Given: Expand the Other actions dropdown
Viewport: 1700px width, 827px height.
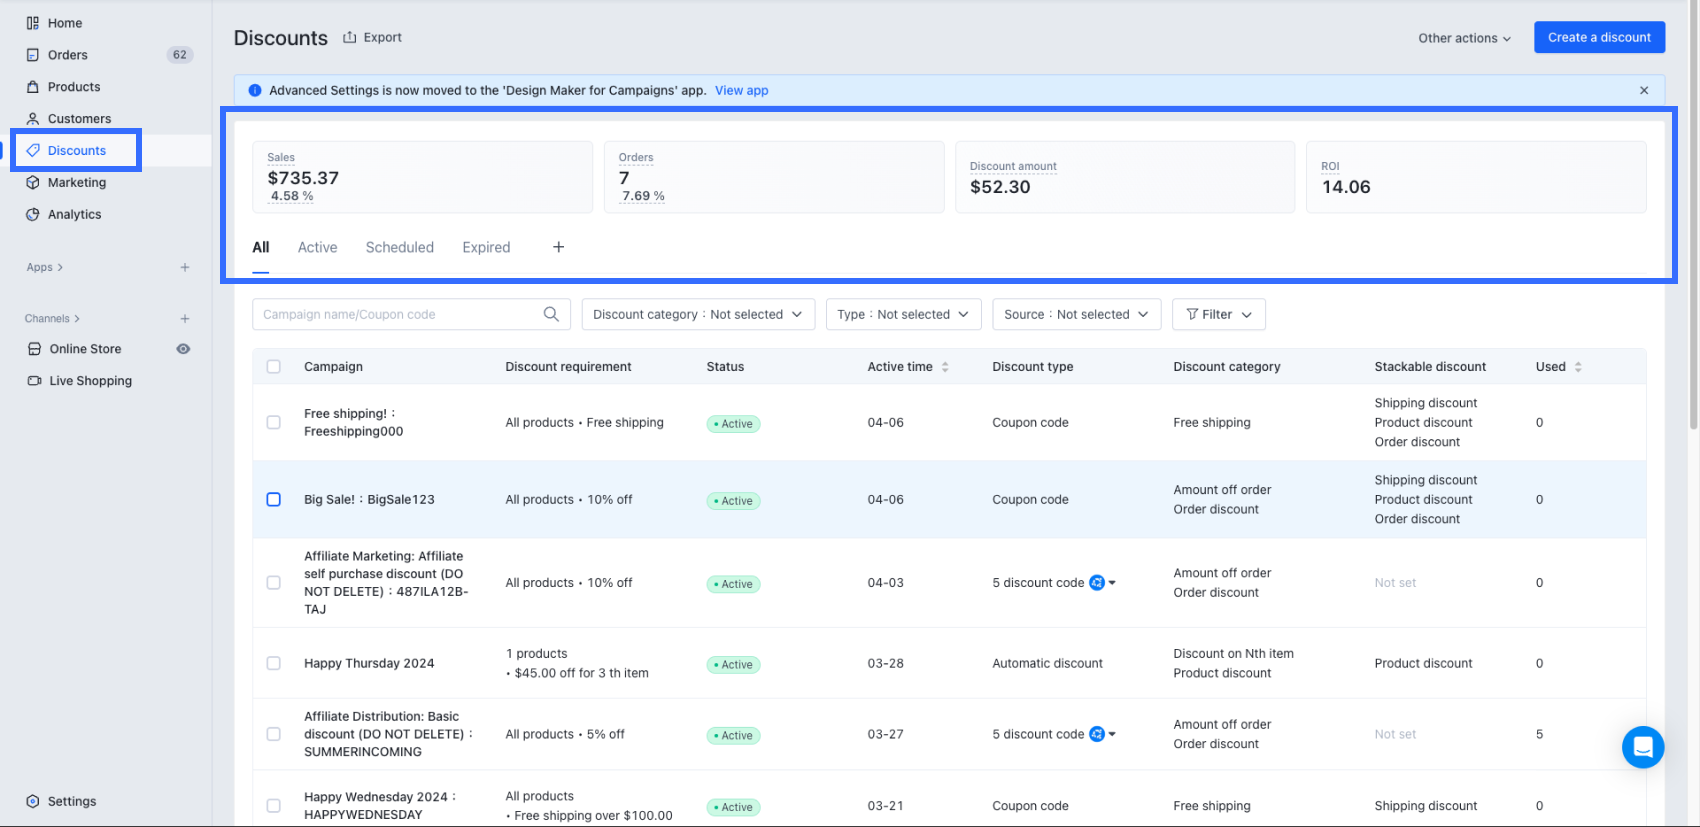Looking at the screenshot, I should 1464,38.
